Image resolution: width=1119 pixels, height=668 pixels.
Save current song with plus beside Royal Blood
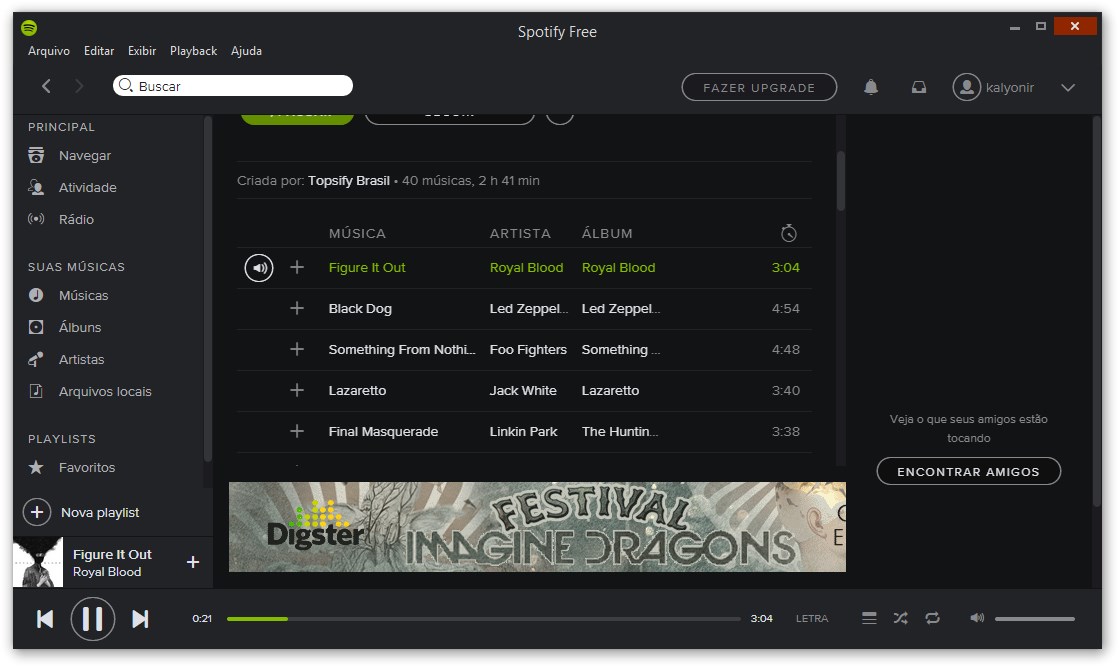(x=193, y=562)
